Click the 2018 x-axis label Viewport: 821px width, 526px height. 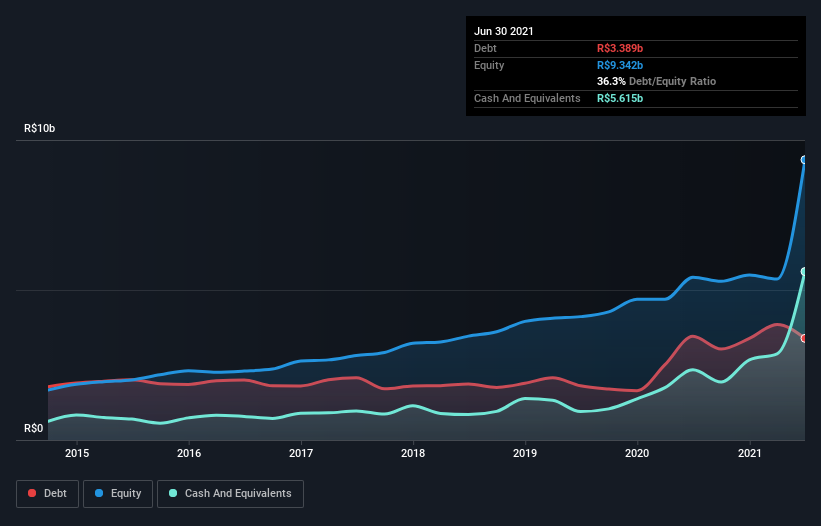tap(413, 453)
